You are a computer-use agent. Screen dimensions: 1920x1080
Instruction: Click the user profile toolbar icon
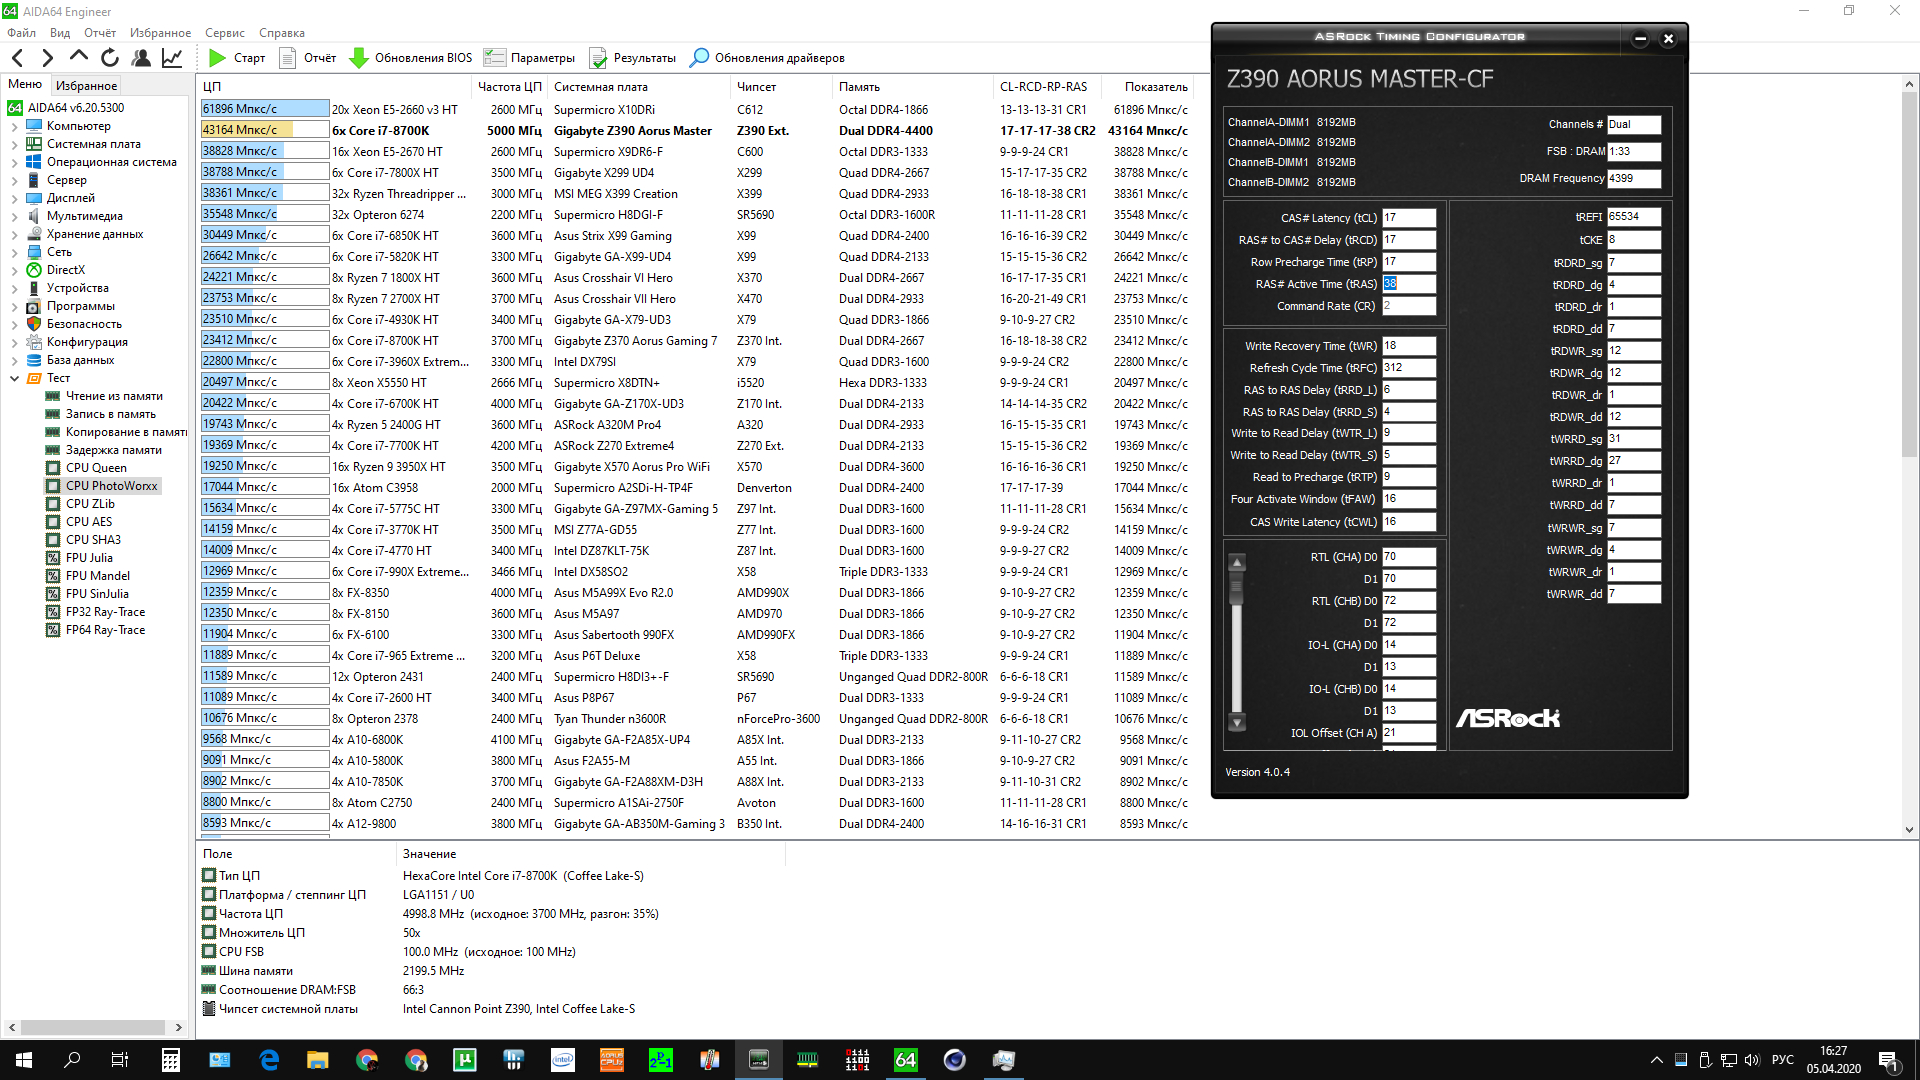pyautogui.click(x=141, y=58)
